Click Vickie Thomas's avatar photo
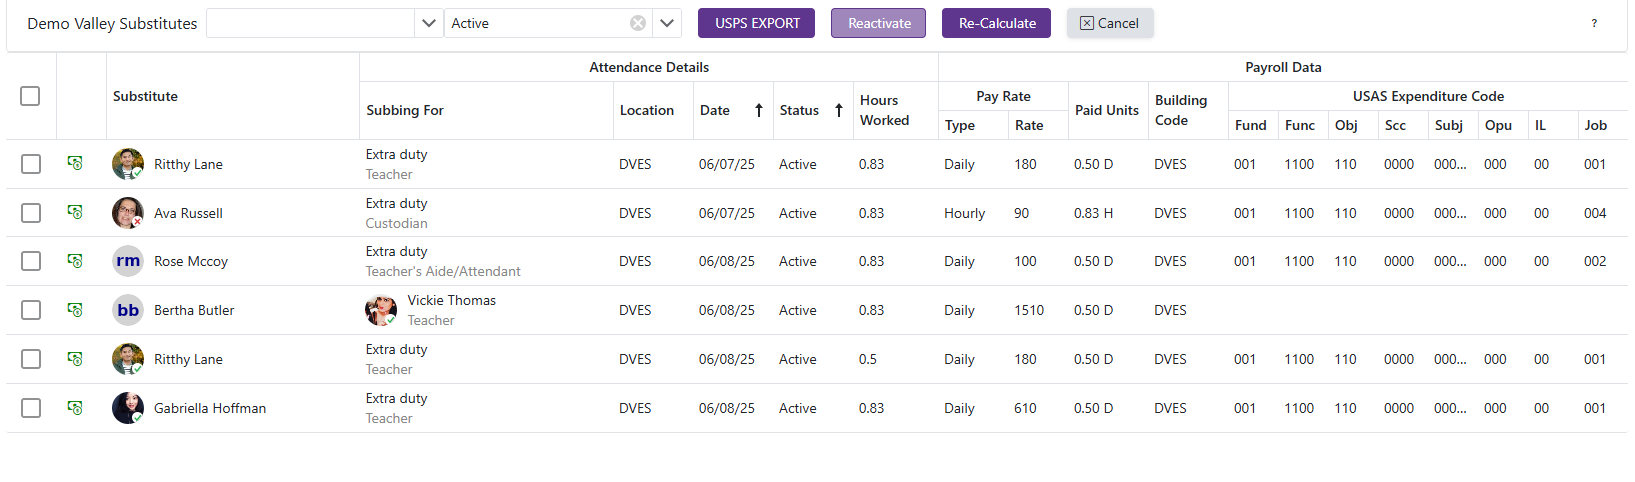 (x=381, y=310)
